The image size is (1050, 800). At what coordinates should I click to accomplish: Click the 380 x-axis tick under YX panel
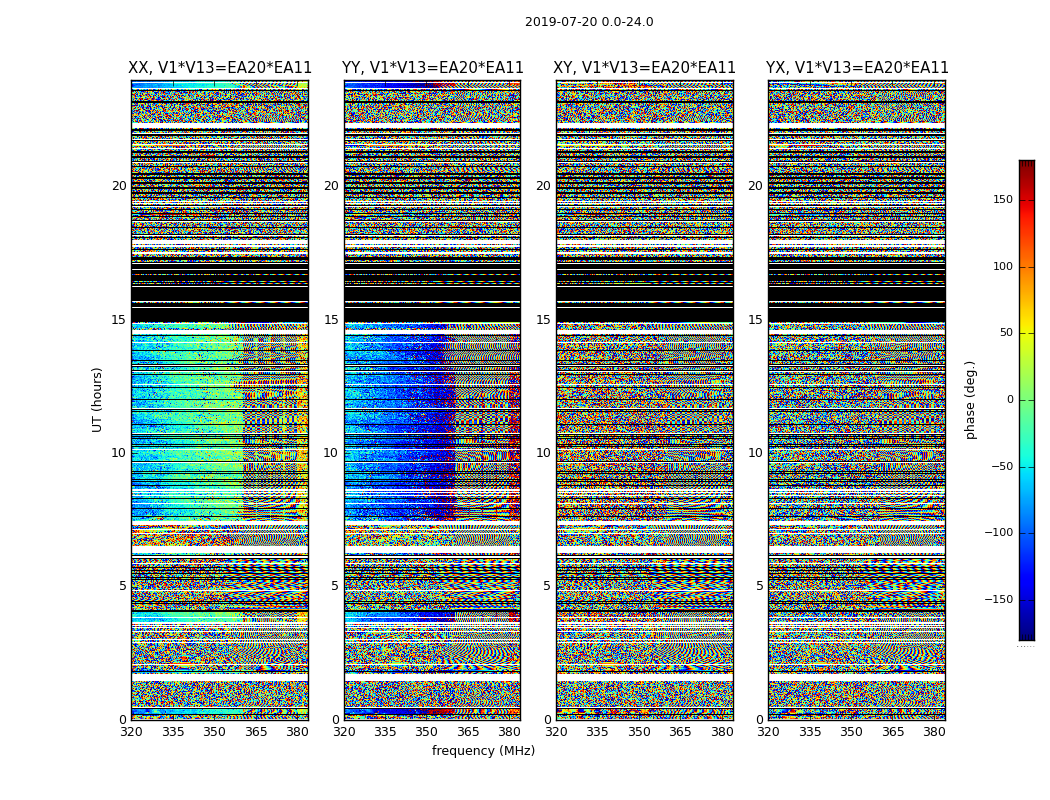click(934, 732)
